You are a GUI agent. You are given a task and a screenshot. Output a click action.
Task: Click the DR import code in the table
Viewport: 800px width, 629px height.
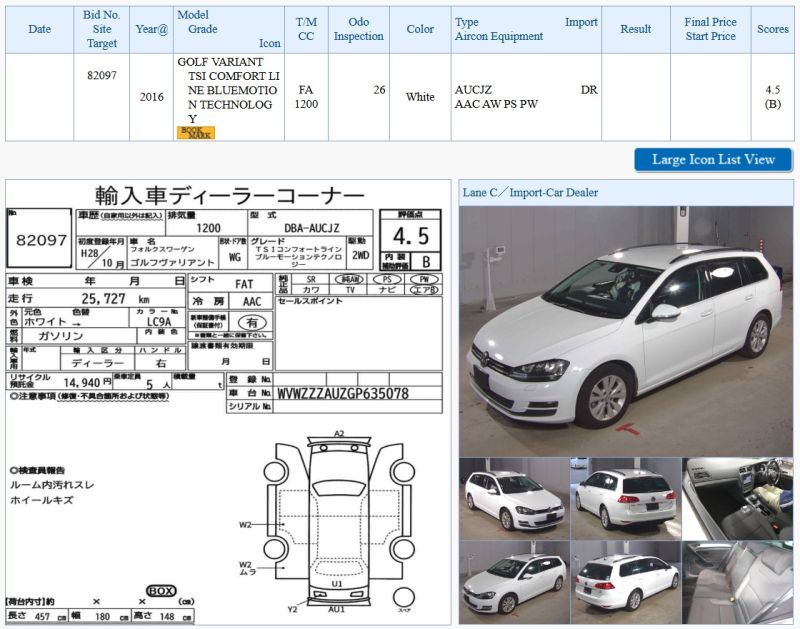click(589, 90)
